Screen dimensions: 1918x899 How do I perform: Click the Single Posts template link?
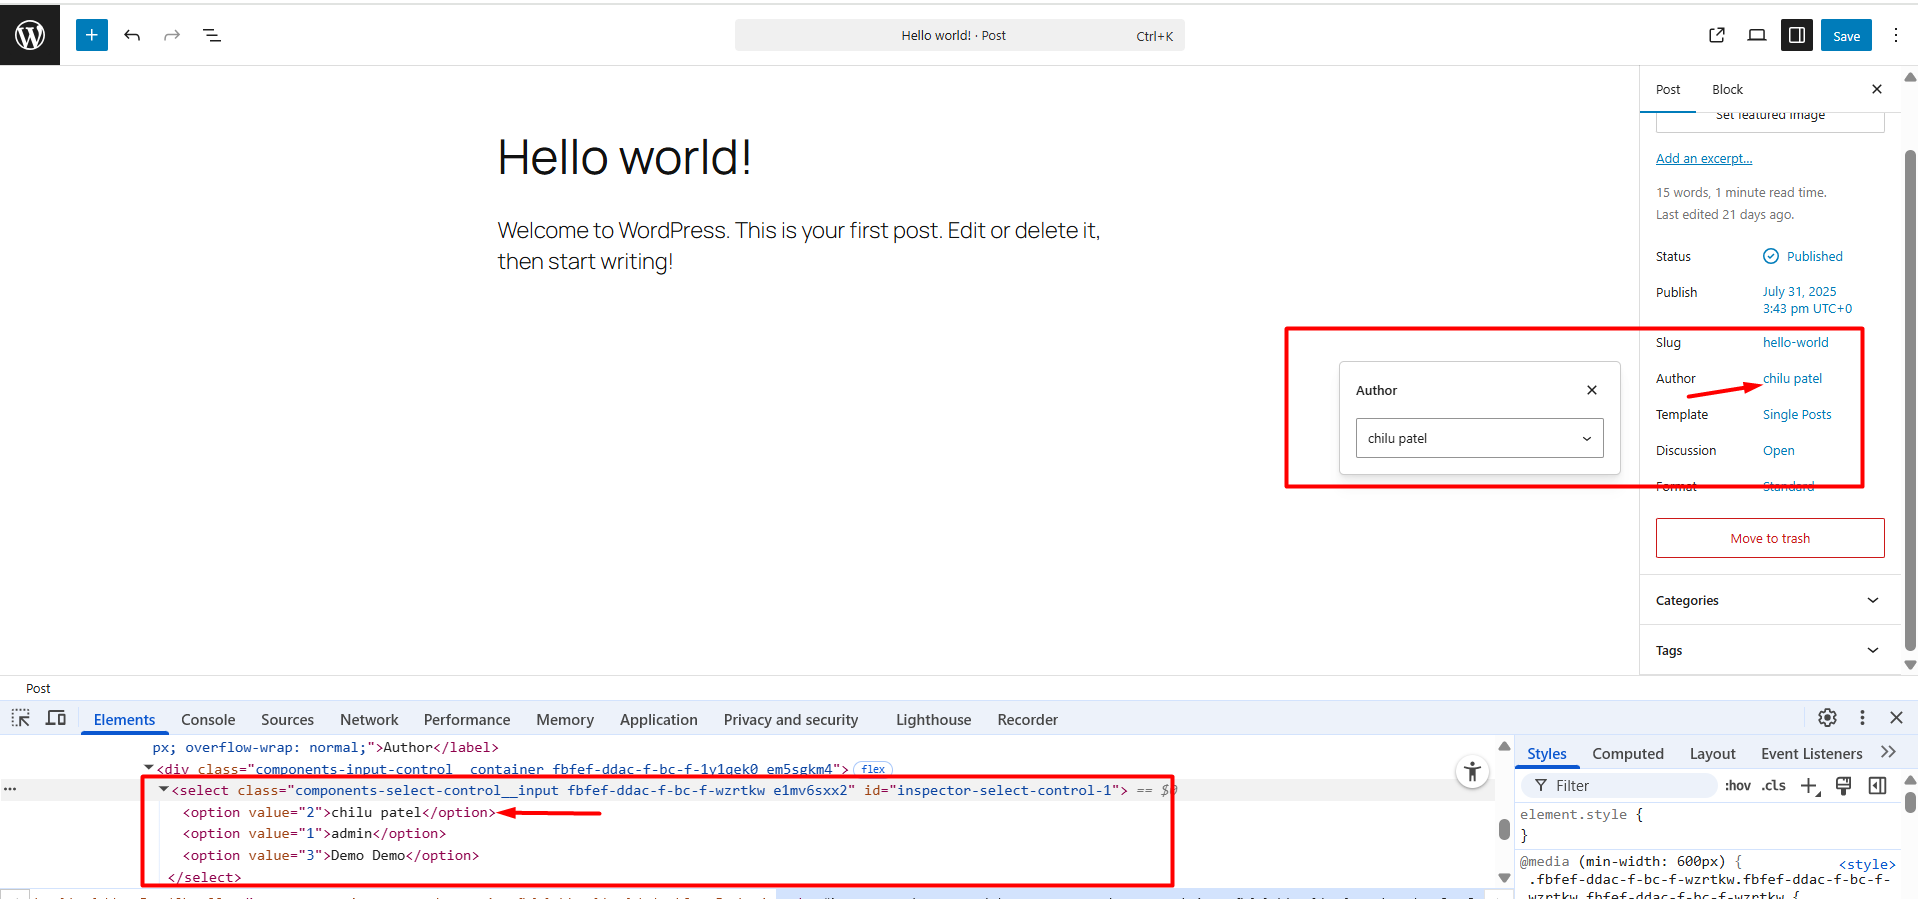tap(1797, 414)
